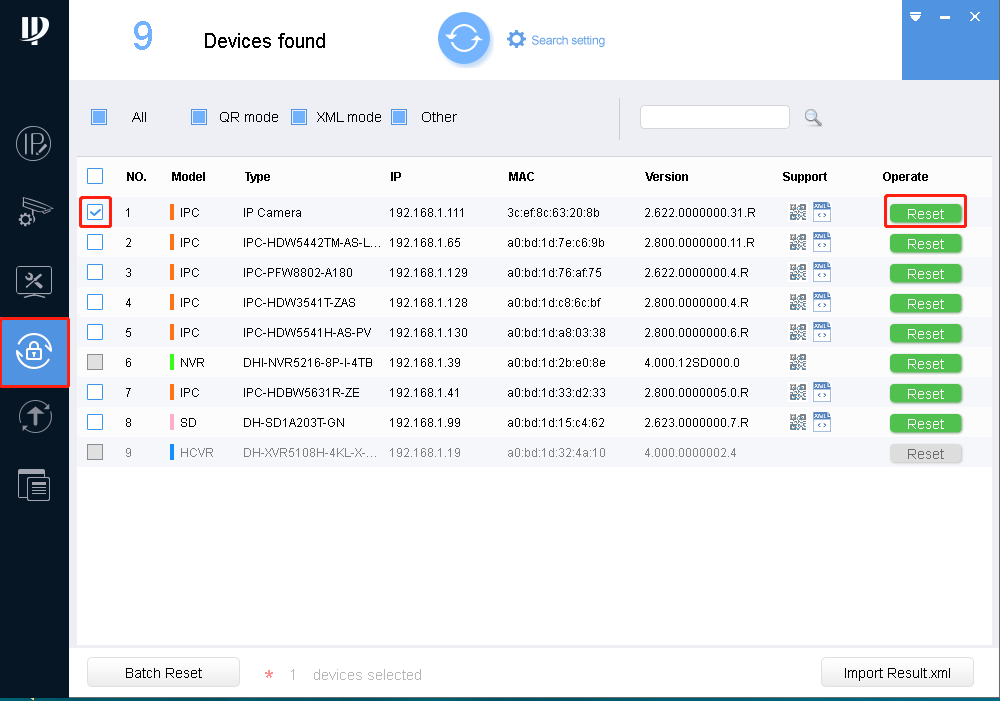
Task: Click Import Result.xml button
Action: [x=897, y=673]
